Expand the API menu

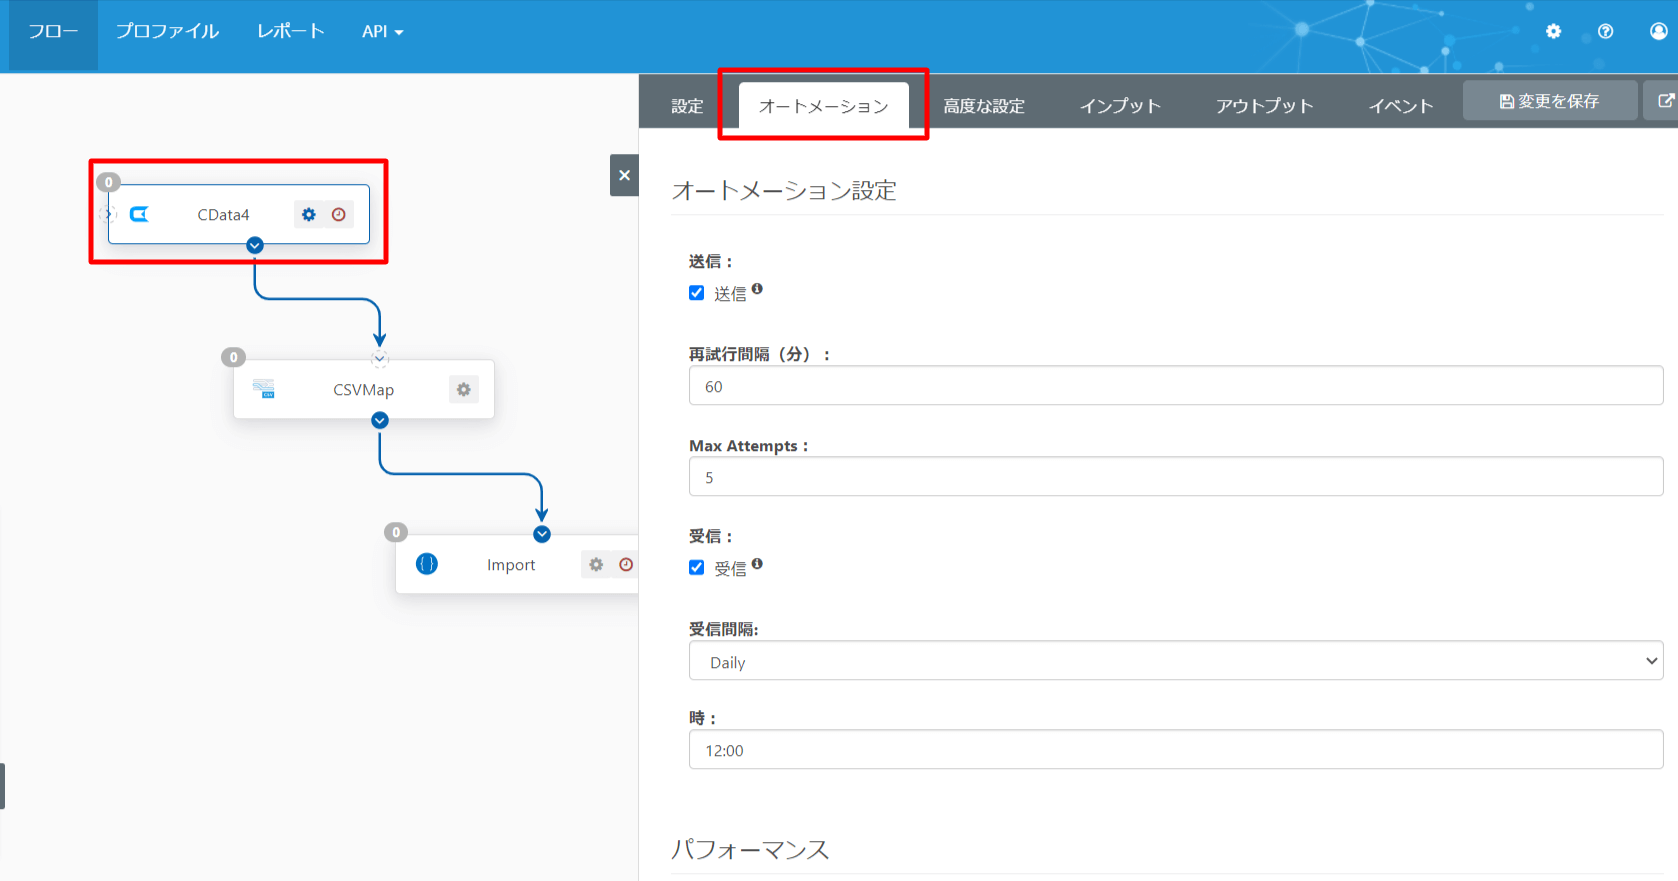tap(382, 32)
